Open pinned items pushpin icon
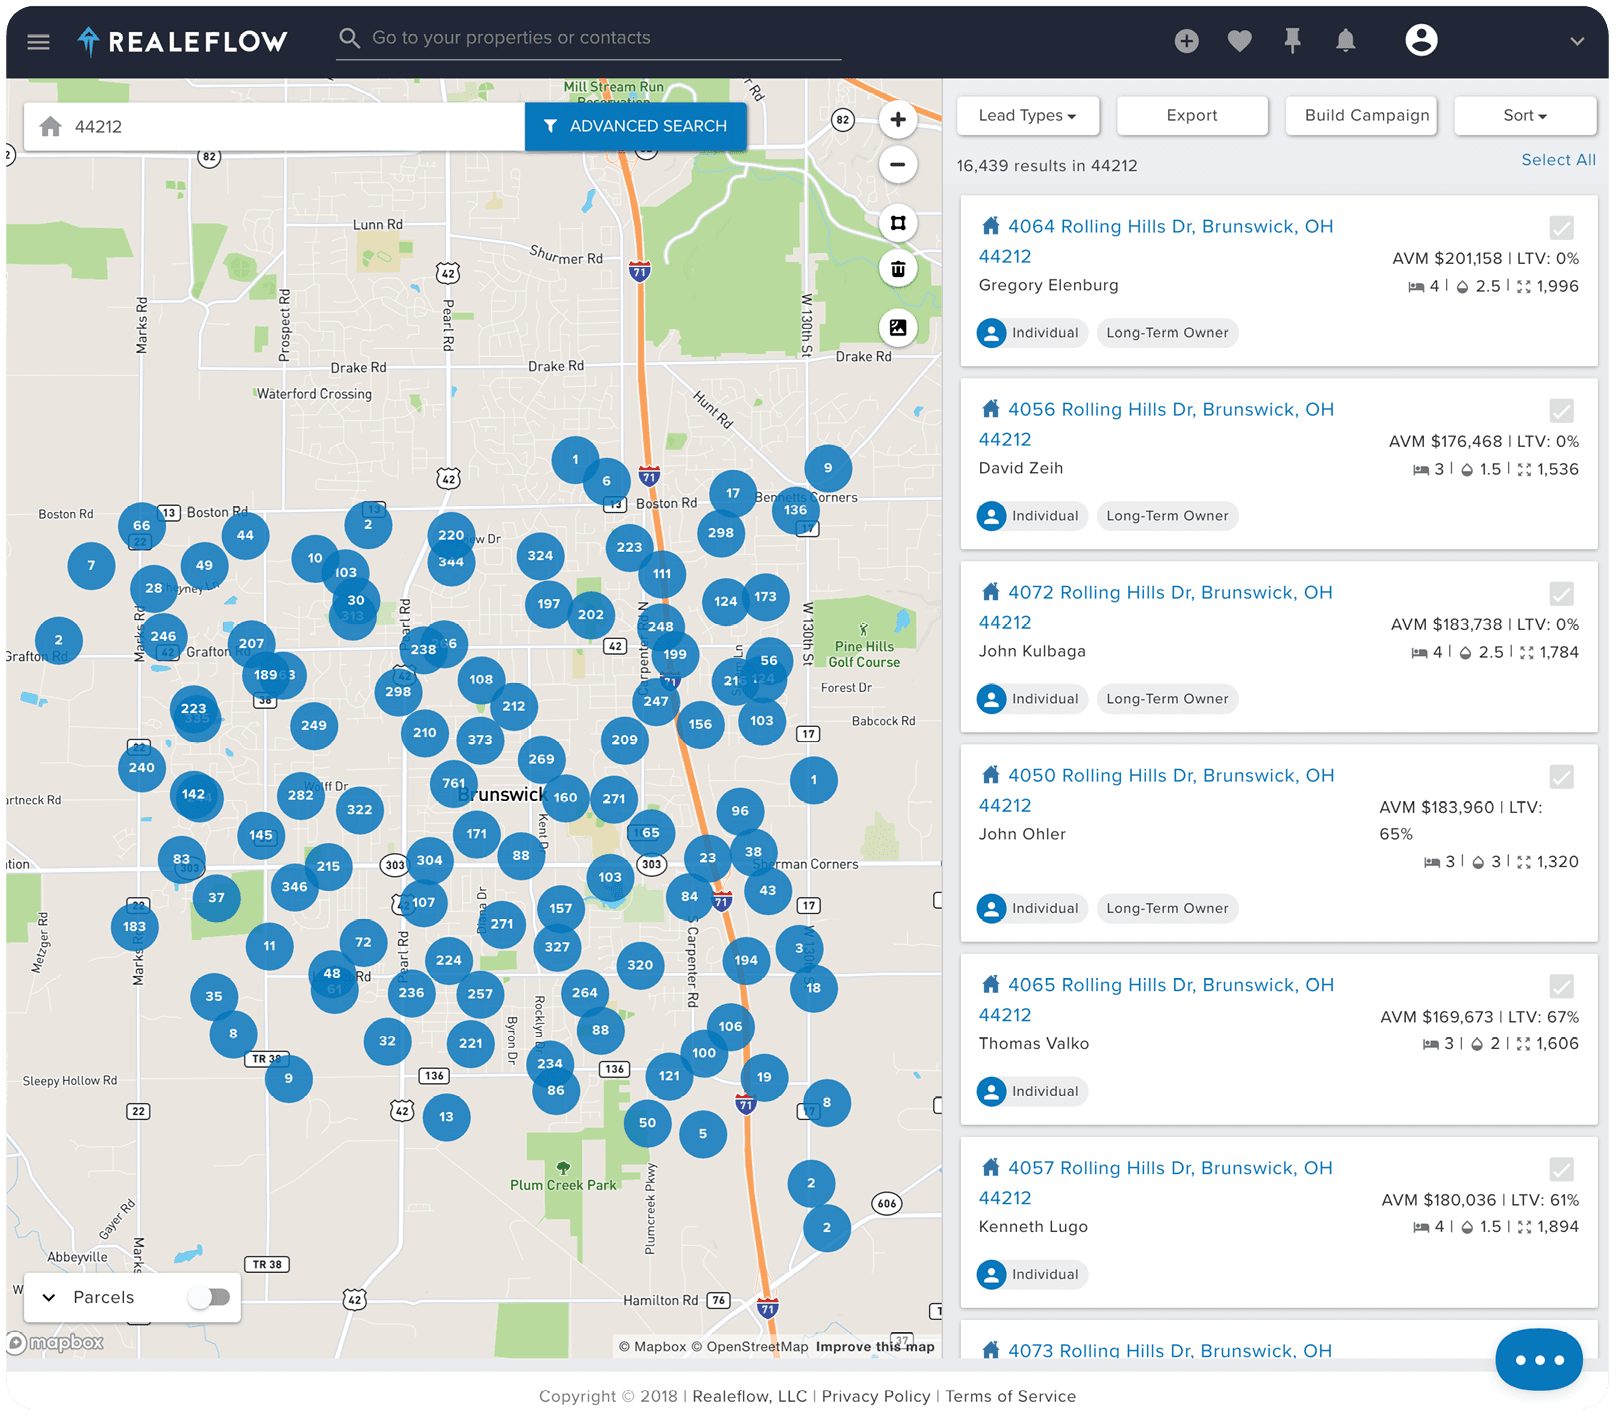 coord(1293,41)
